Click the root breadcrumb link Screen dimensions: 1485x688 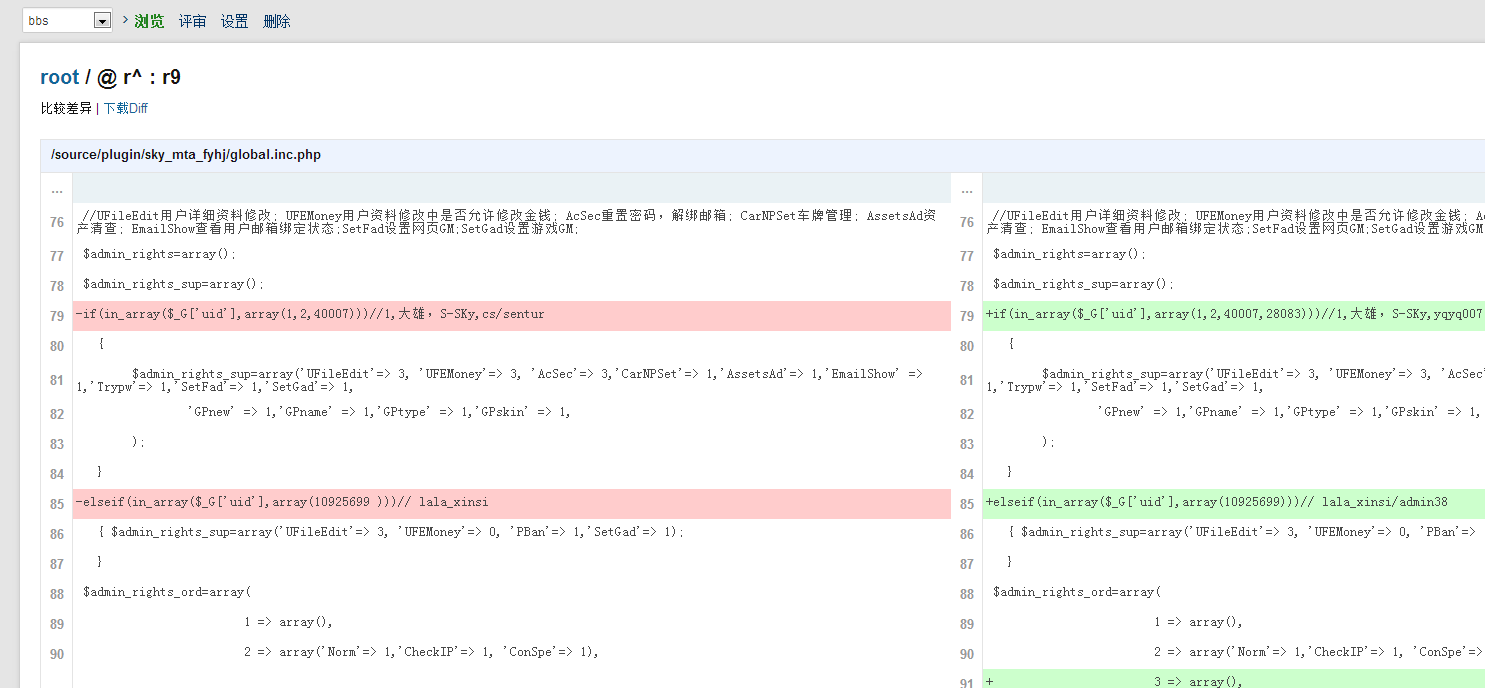pos(59,77)
